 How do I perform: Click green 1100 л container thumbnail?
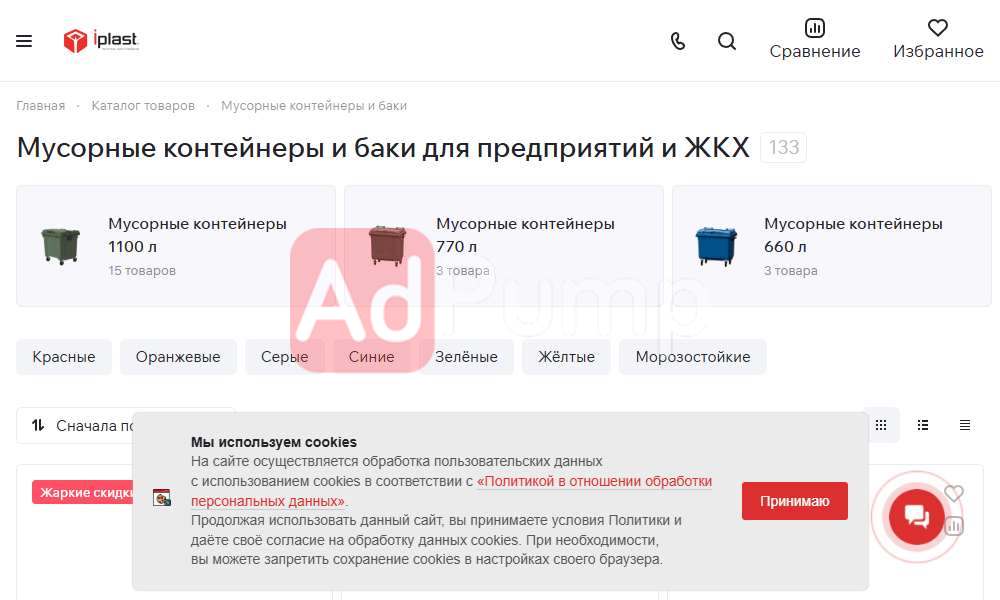(x=61, y=246)
